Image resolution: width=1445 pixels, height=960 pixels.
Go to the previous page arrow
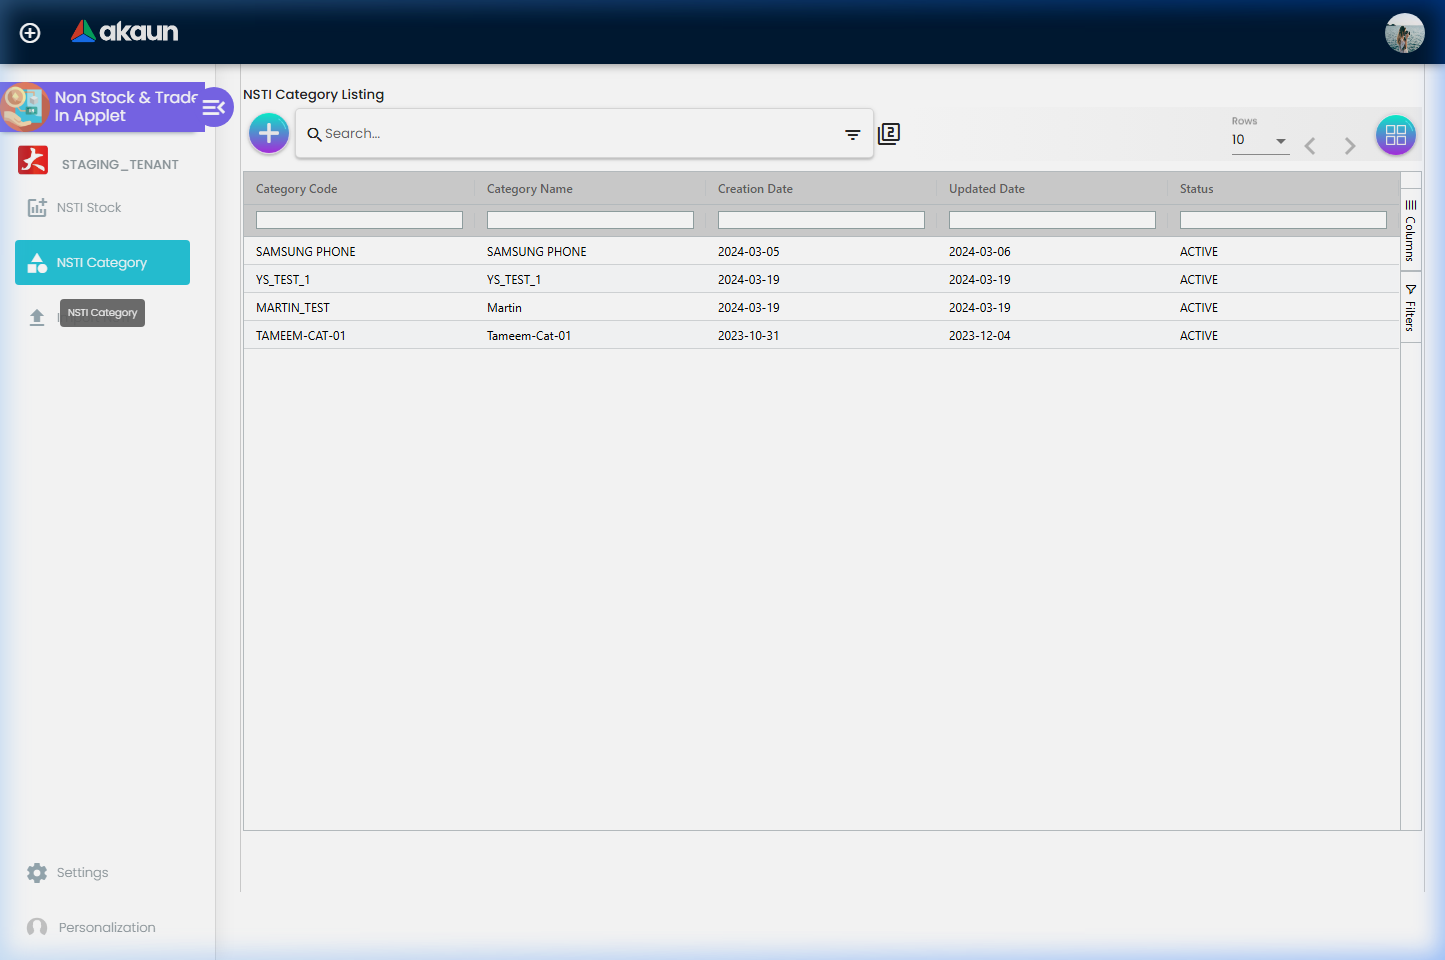click(x=1310, y=146)
